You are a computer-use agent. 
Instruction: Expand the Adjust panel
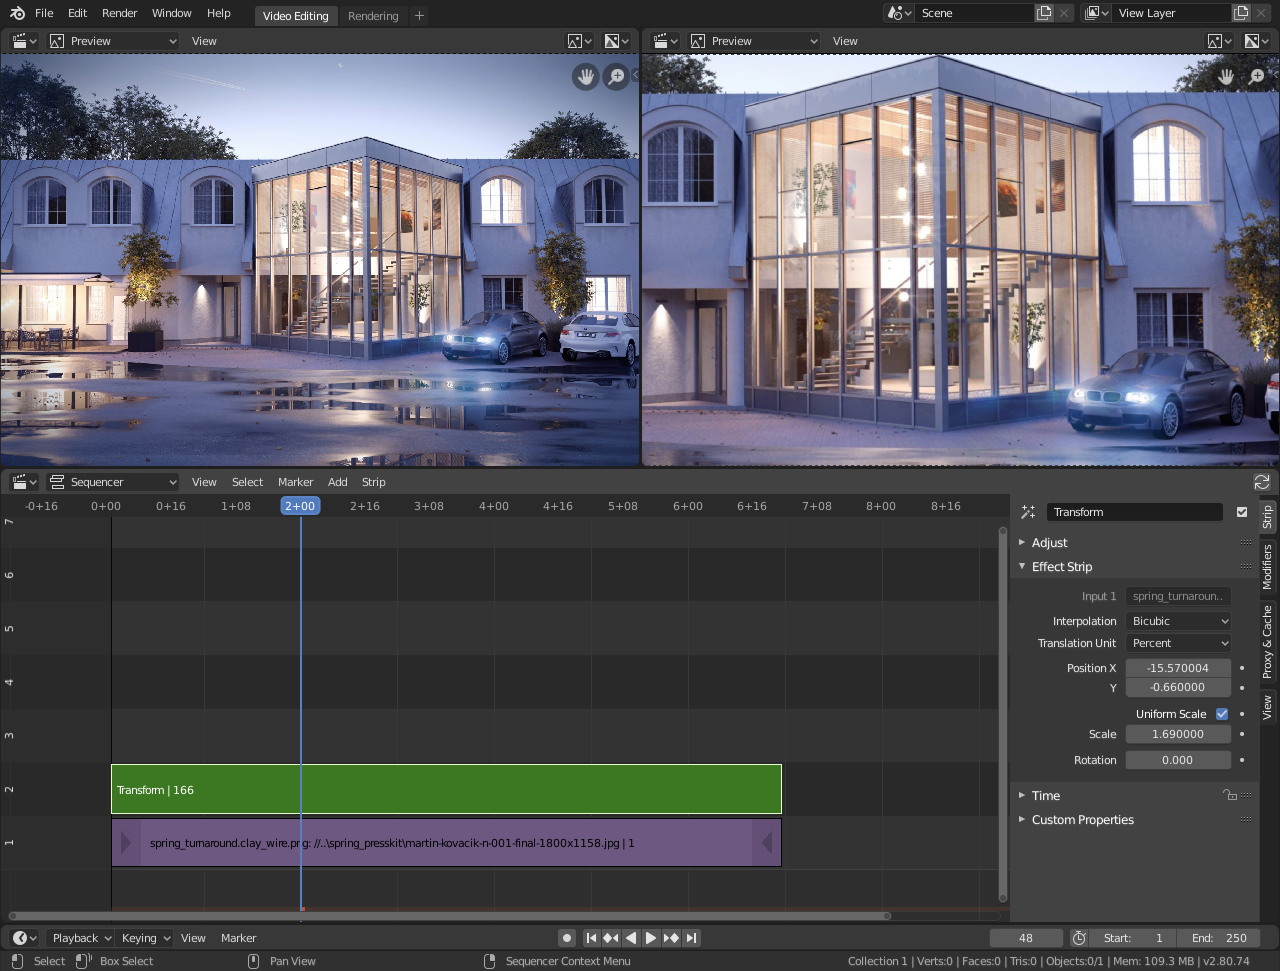(x=1050, y=542)
